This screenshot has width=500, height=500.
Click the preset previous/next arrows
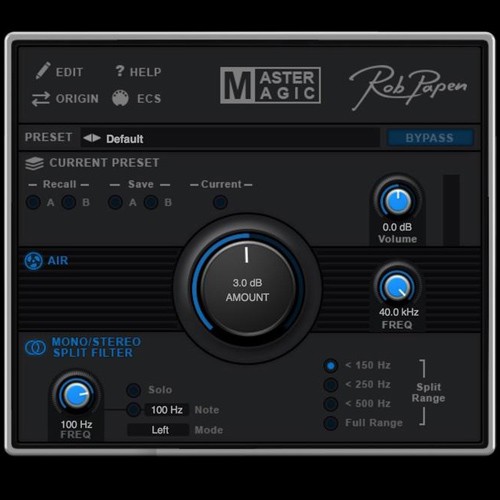tap(92, 138)
